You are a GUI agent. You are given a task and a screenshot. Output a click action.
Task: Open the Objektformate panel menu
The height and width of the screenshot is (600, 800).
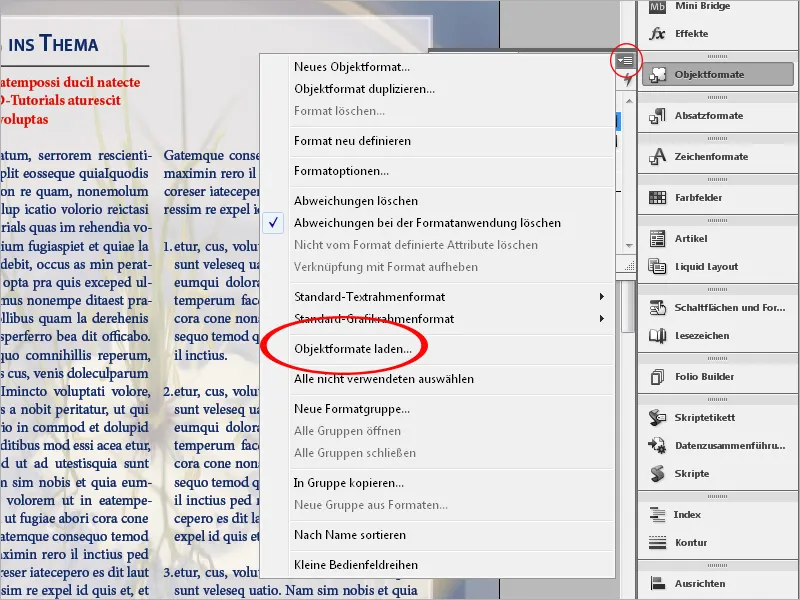point(626,61)
